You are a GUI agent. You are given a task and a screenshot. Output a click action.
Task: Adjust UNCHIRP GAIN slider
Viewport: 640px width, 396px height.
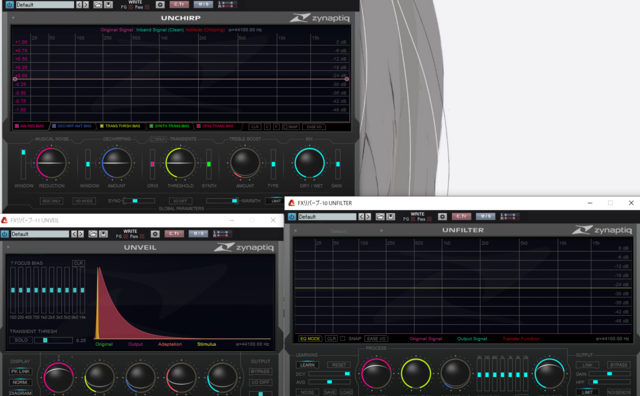[338, 164]
